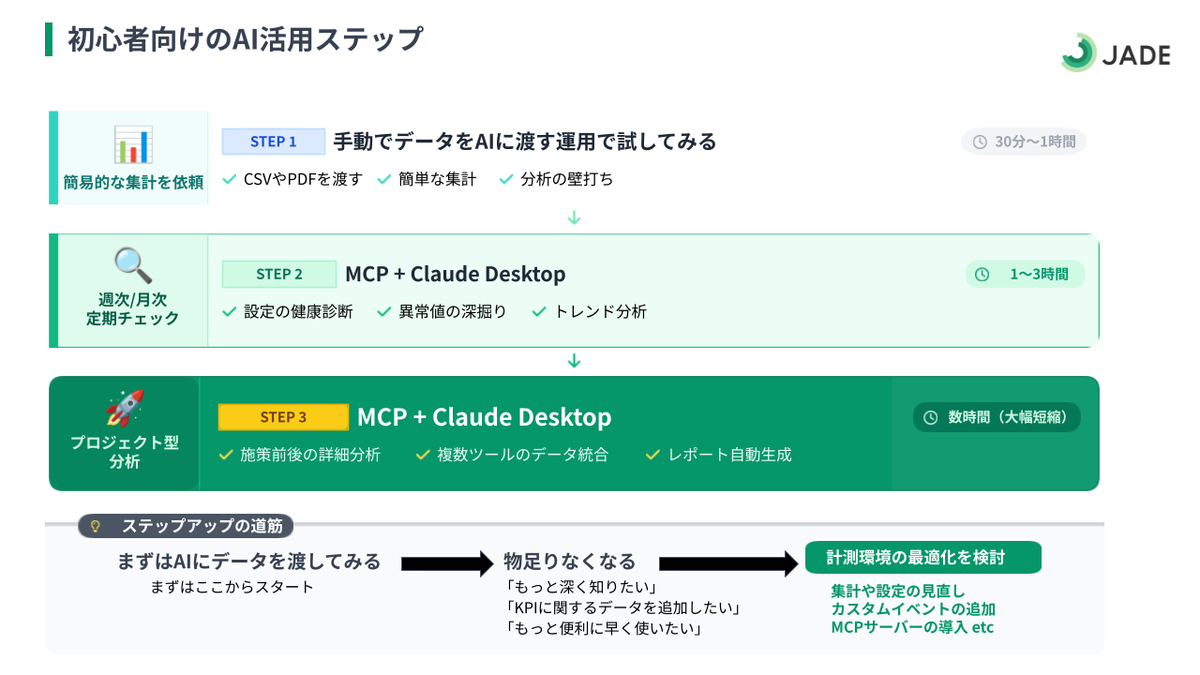The width and height of the screenshot is (1200, 675).
Task: Click the checkmark beside レポート自動生成
Action: (x=652, y=455)
